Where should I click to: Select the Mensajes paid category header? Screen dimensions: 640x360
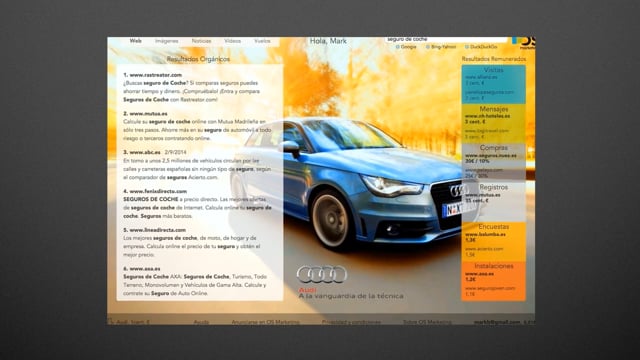coord(493,109)
